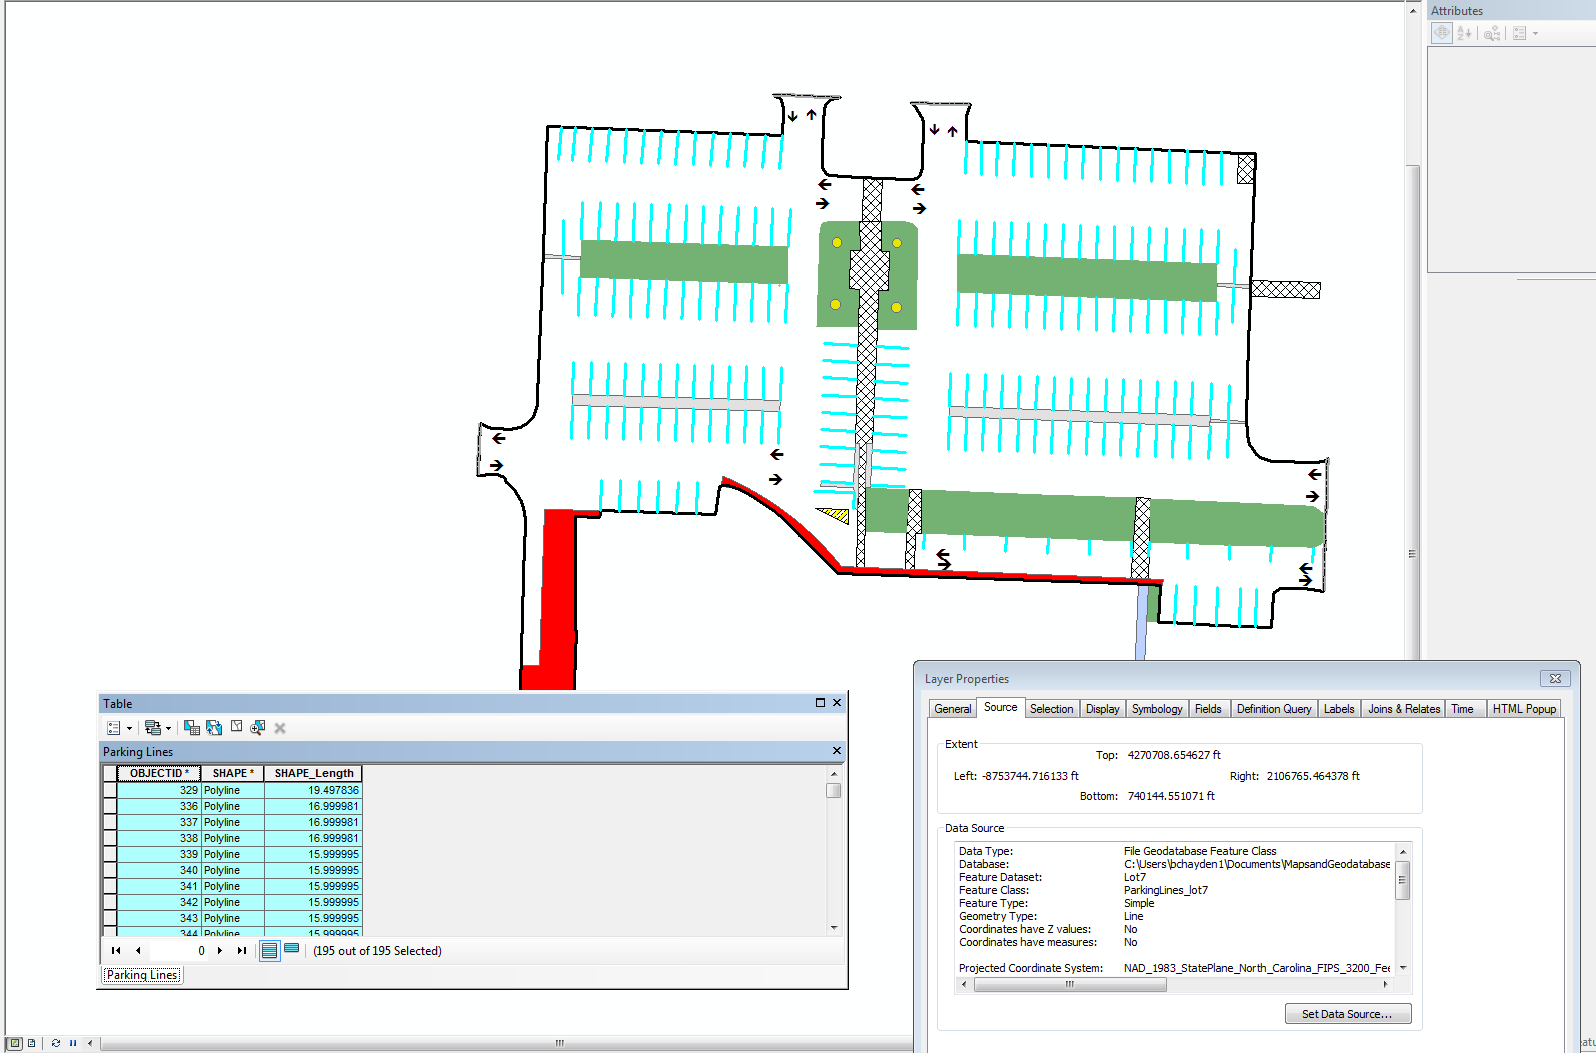The height and width of the screenshot is (1053, 1596).
Task: Click the Feature Class value ParkingLines_lot7
Action: click(1166, 890)
